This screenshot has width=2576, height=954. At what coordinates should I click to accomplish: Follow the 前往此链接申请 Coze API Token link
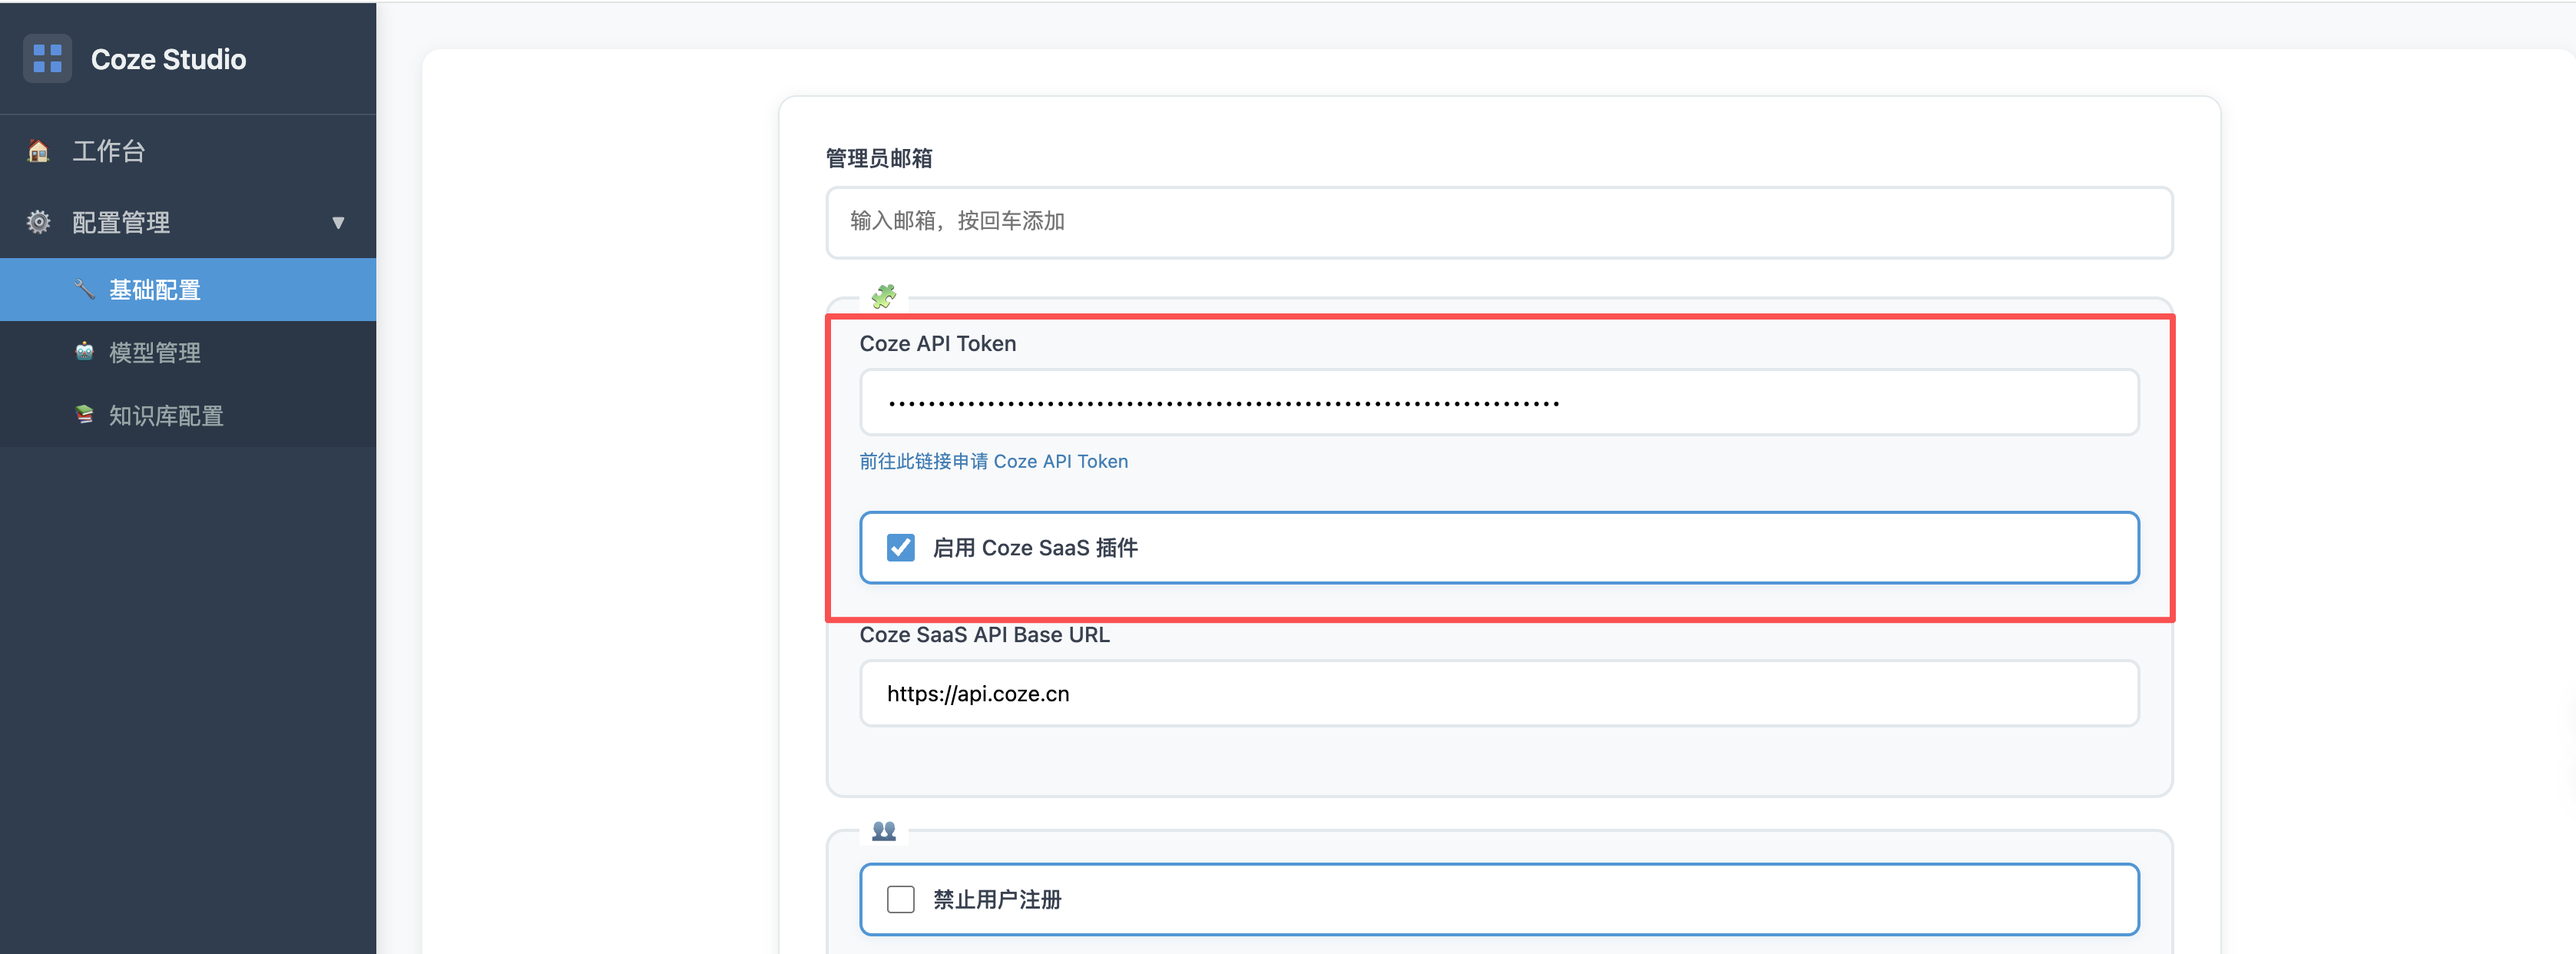click(x=993, y=461)
